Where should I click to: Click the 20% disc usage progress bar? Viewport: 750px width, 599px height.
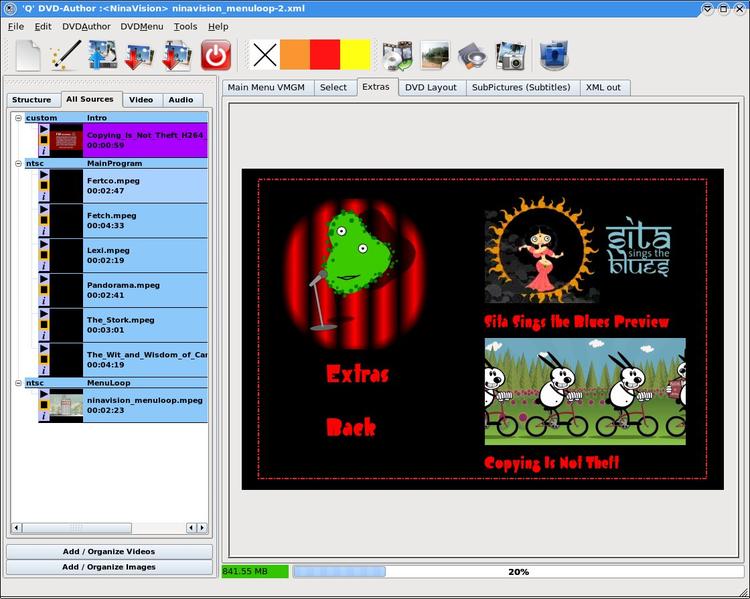click(518, 572)
